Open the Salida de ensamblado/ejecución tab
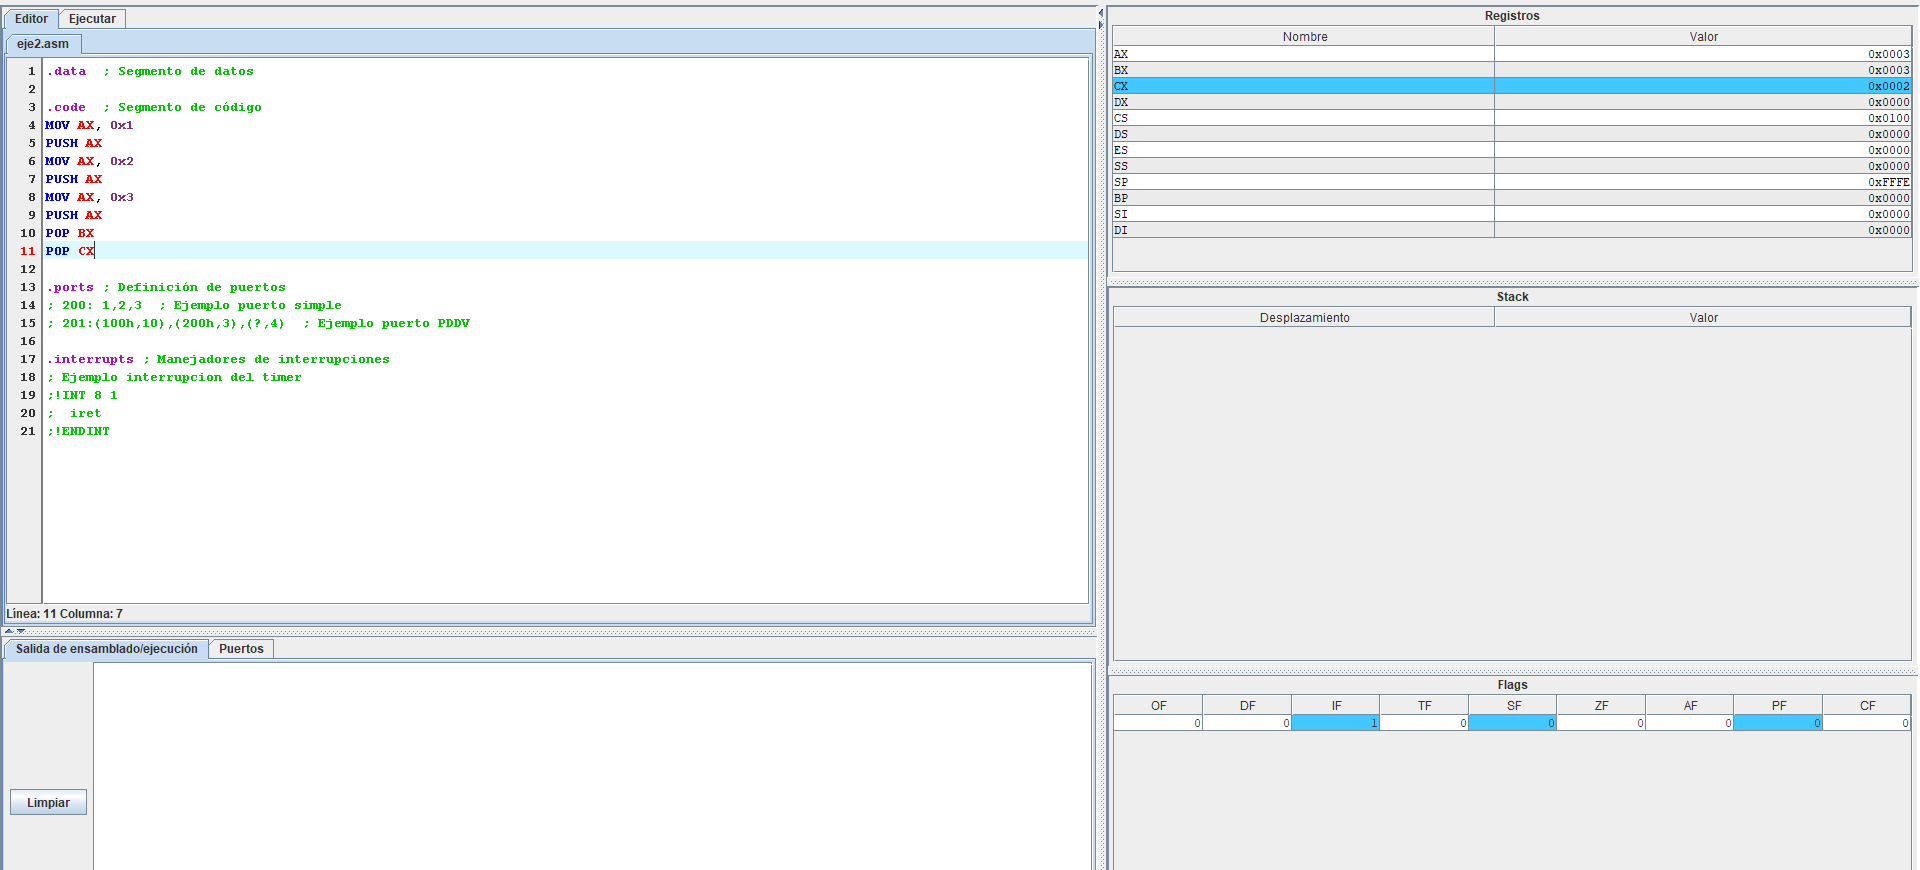Viewport: 1920px width, 870px height. pos(107,649)
